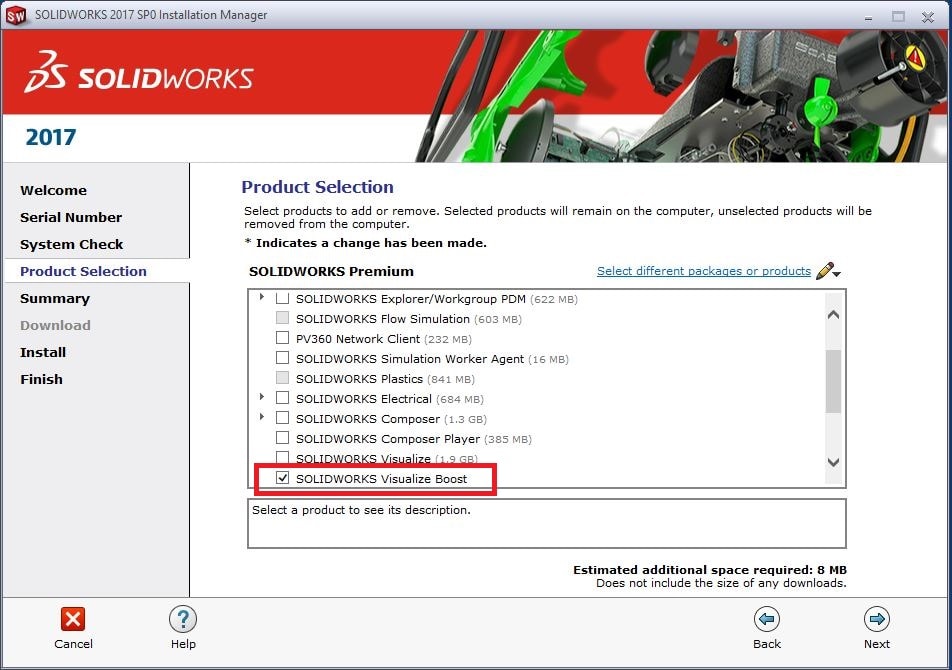
Task: Click Select different packages or products link
Action: pos(704,271)
